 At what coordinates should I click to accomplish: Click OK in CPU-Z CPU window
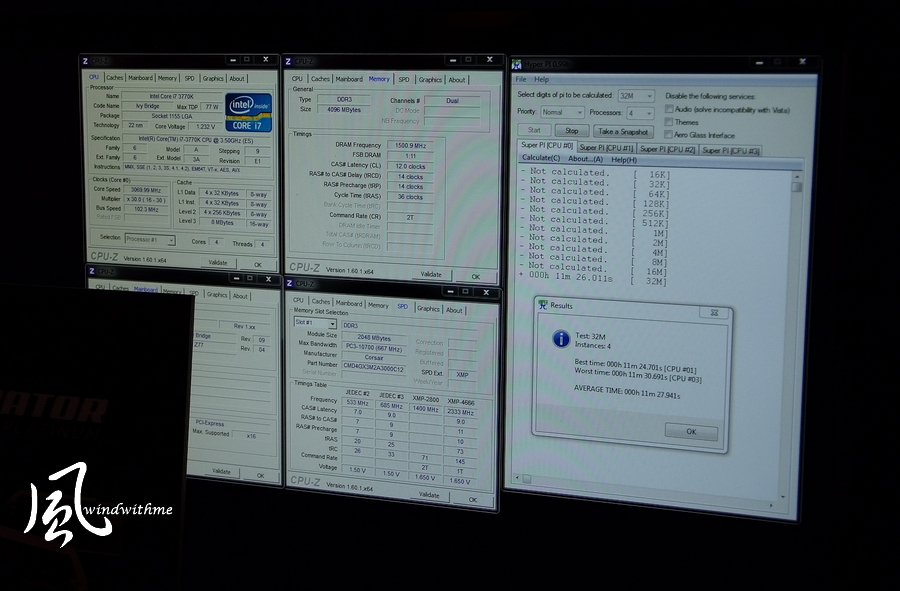coord(258,265)
